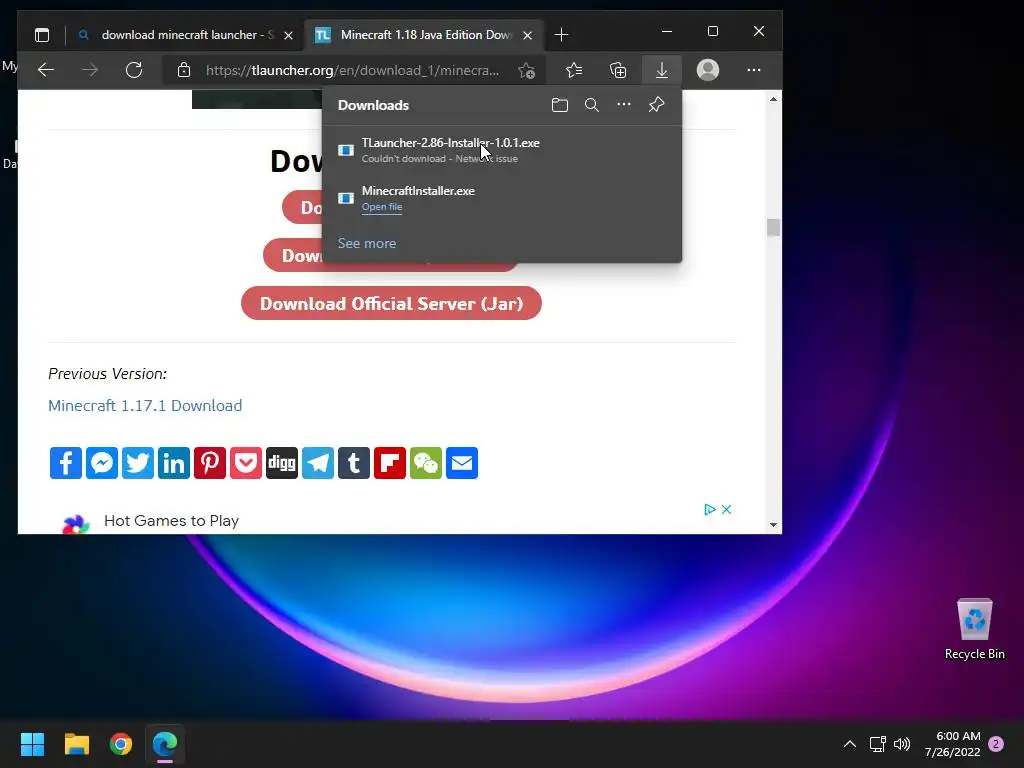Open Edge Settings and more menu
The image size is (1024, 768).
[754, 70]
